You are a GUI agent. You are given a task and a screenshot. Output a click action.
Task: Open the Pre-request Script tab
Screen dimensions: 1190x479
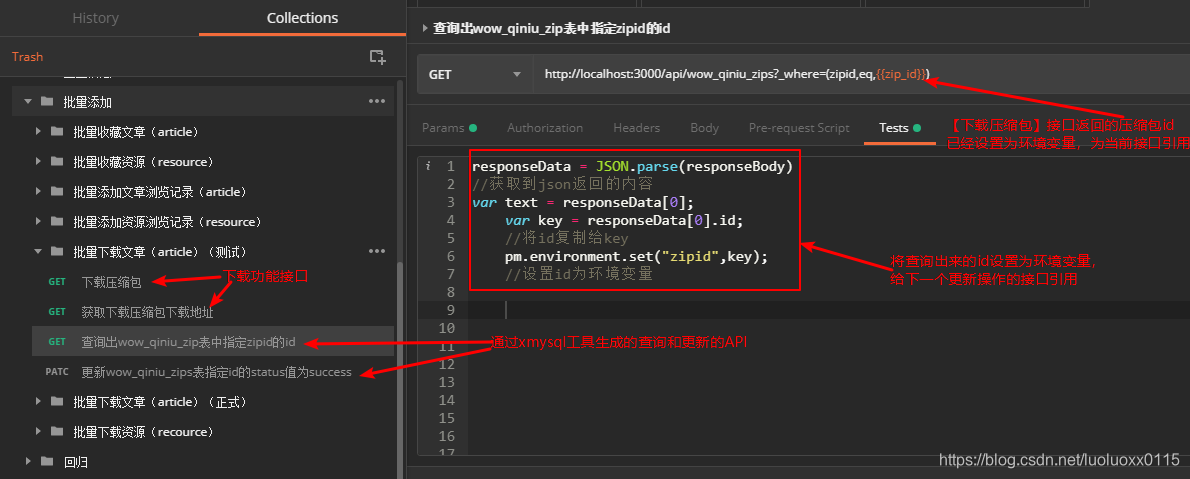point(799,128)
